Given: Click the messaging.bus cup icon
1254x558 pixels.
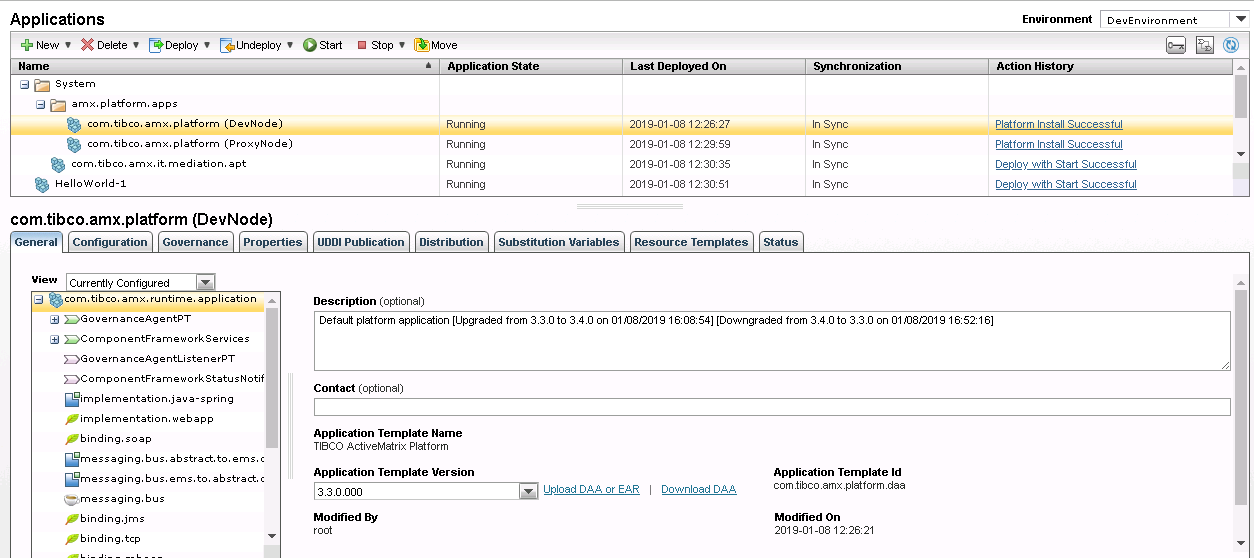Looking at the screenshot, I should pyautogui.click(x=71, y=499).
